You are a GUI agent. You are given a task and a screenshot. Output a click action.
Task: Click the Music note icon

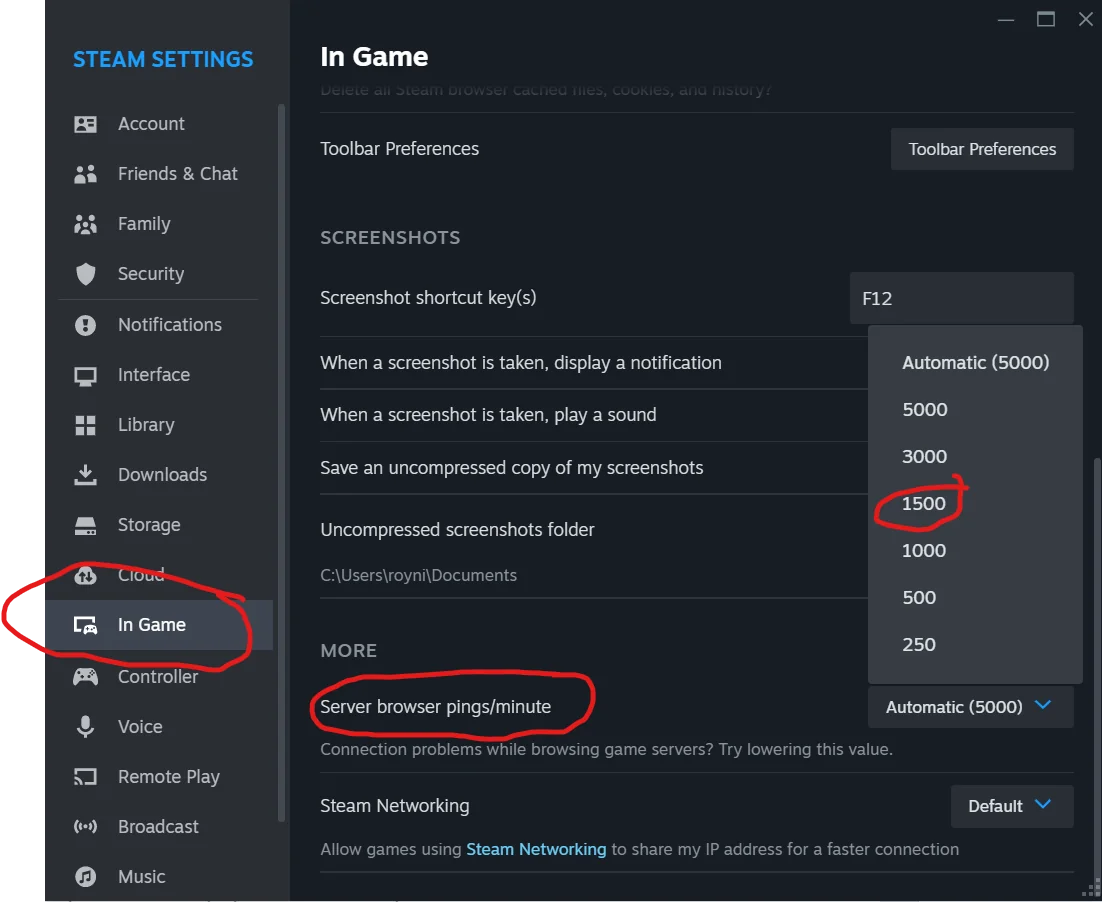[x=86, y=877]
